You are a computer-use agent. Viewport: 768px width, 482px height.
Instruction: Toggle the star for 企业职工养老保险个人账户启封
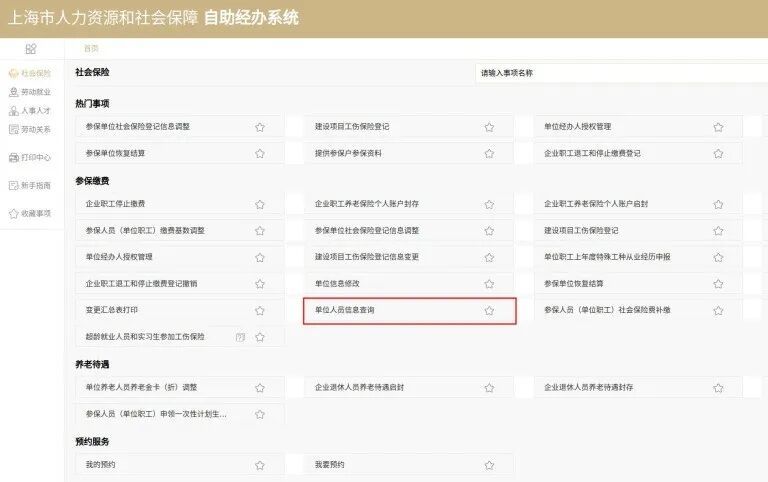pos(719,204)
